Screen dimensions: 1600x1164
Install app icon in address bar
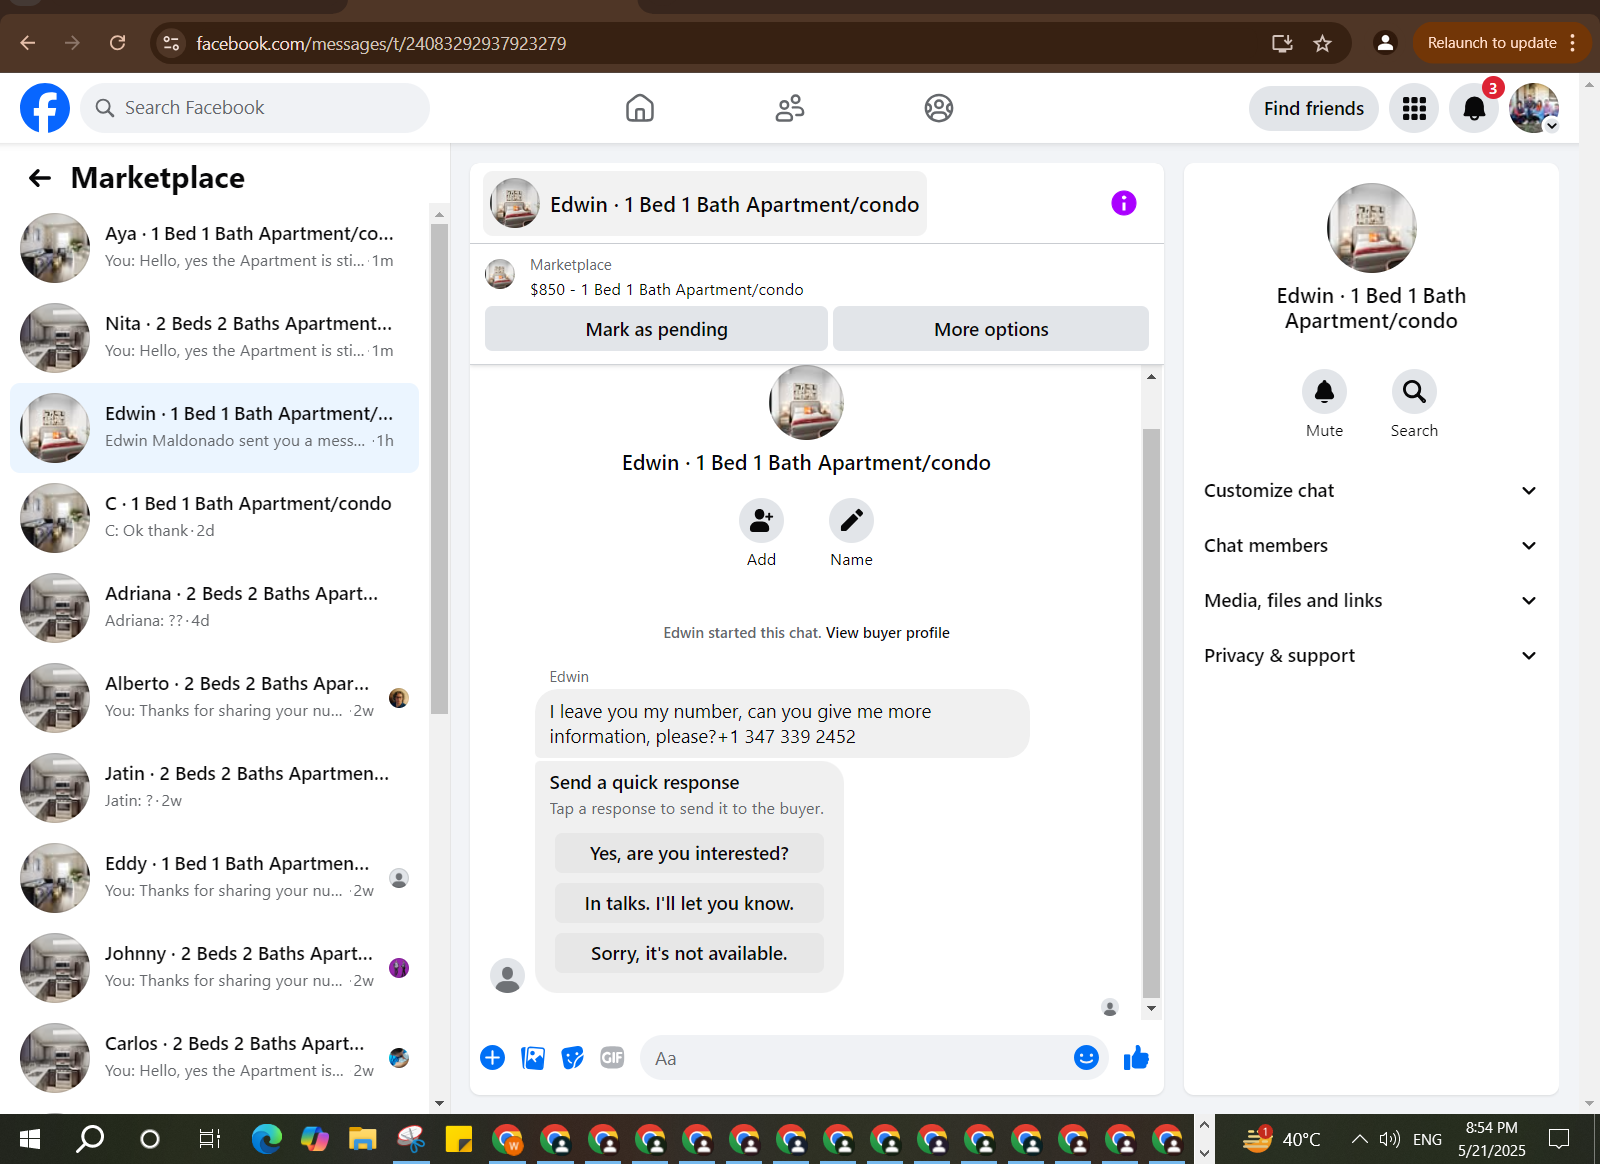[x=1282, y=43]
